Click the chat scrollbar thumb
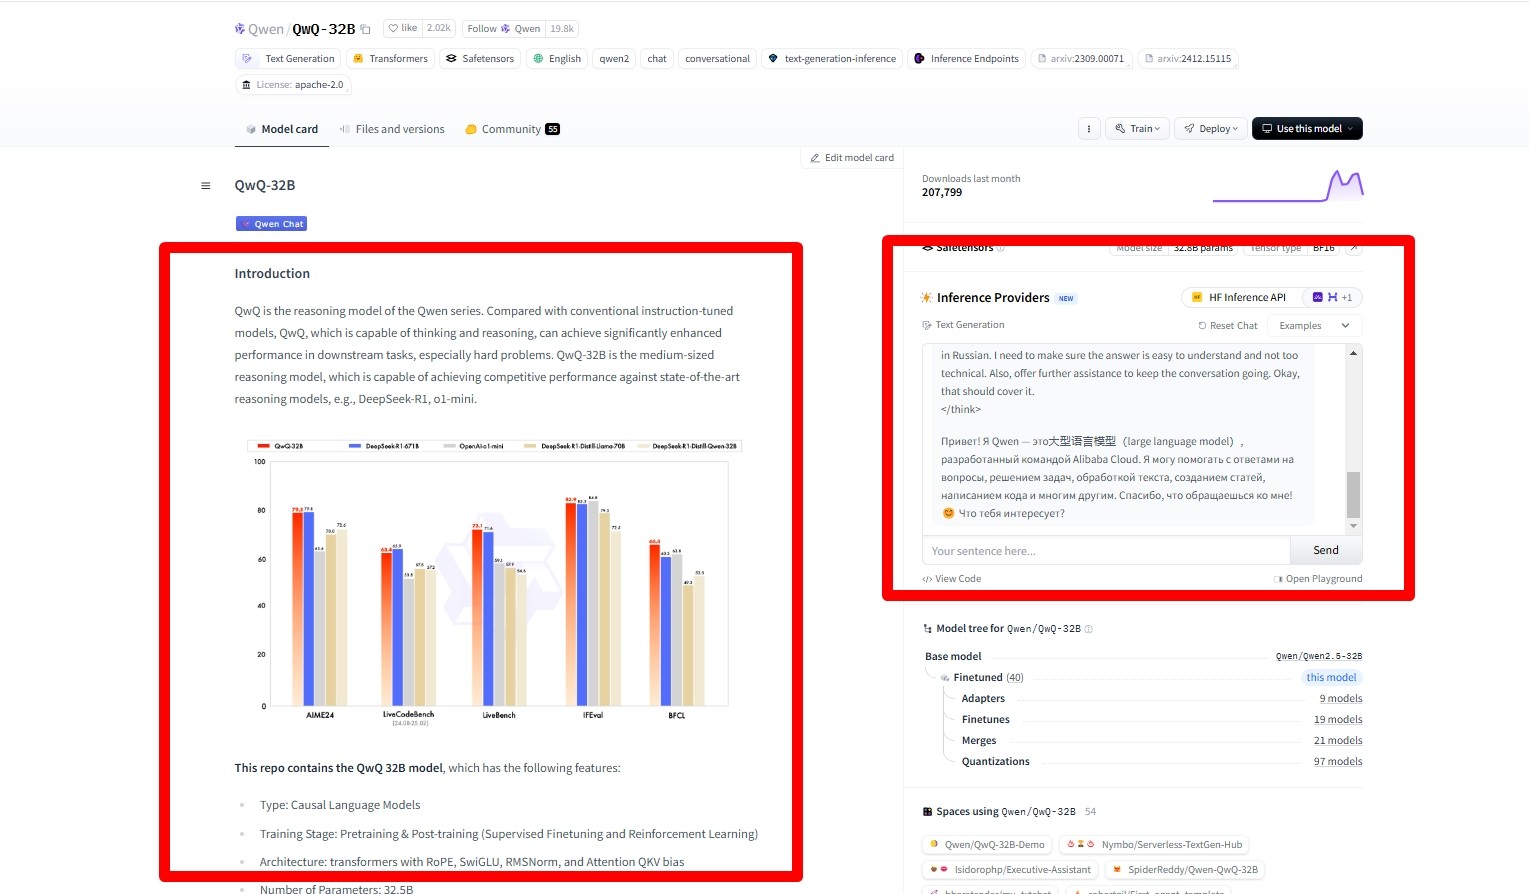This screenshot has width=1529, height=894. tap(1353, 494)
